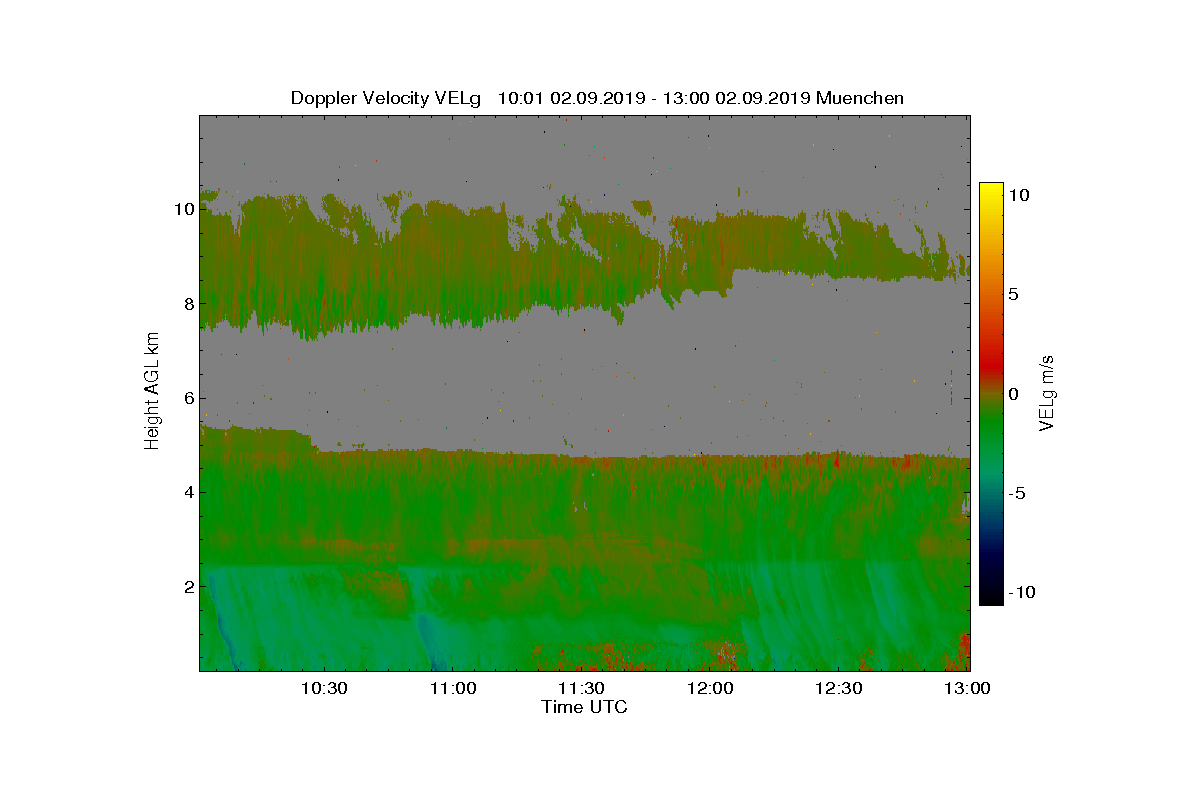Viewport: 1200px width, 800px height.
Task: Click the 'Time UTC' x-axis label
Action: tap(585, 707)
